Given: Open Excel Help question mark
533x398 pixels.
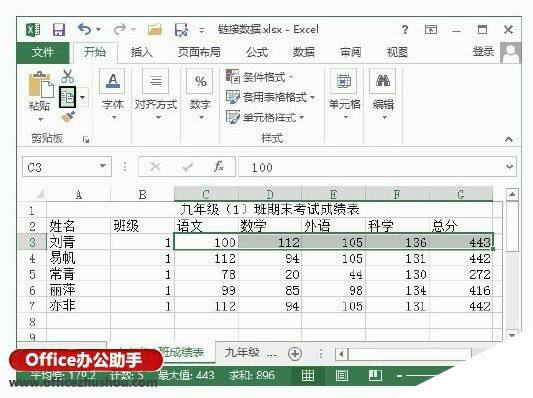Looking at the screenshot, I should pos(405,30).
